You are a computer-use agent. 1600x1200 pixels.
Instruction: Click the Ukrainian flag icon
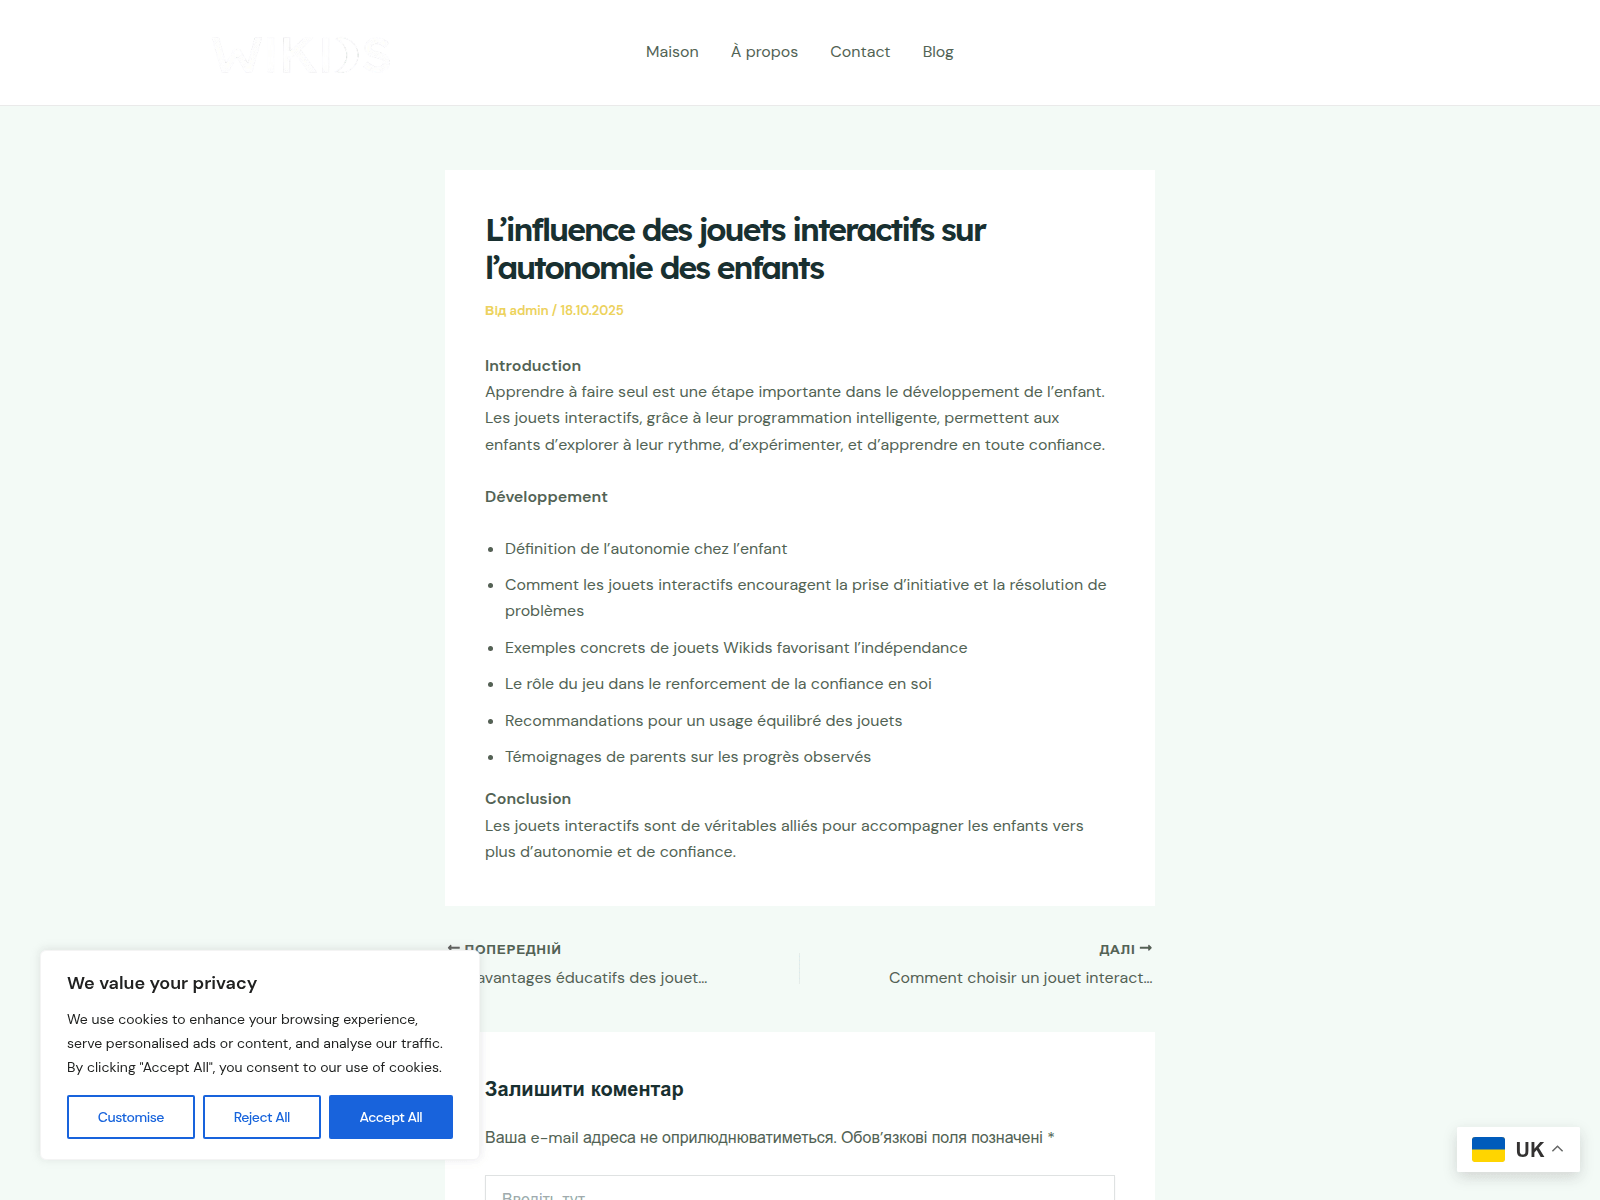(x=1488, y=1150)
